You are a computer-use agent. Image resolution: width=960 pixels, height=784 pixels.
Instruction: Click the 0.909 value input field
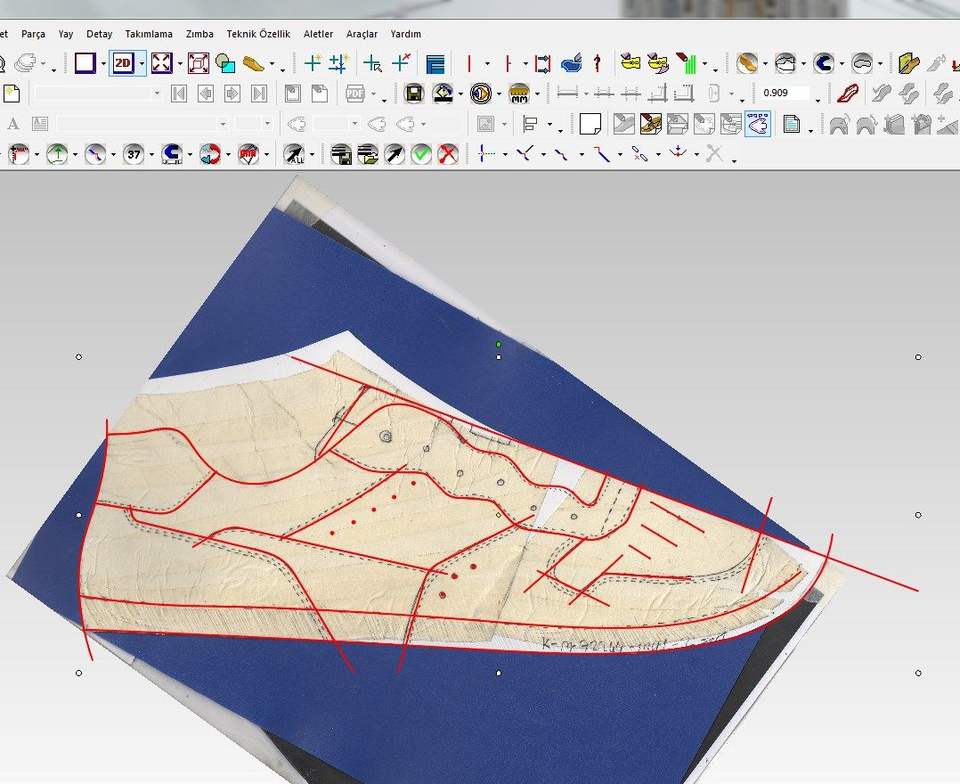[784, 93]
